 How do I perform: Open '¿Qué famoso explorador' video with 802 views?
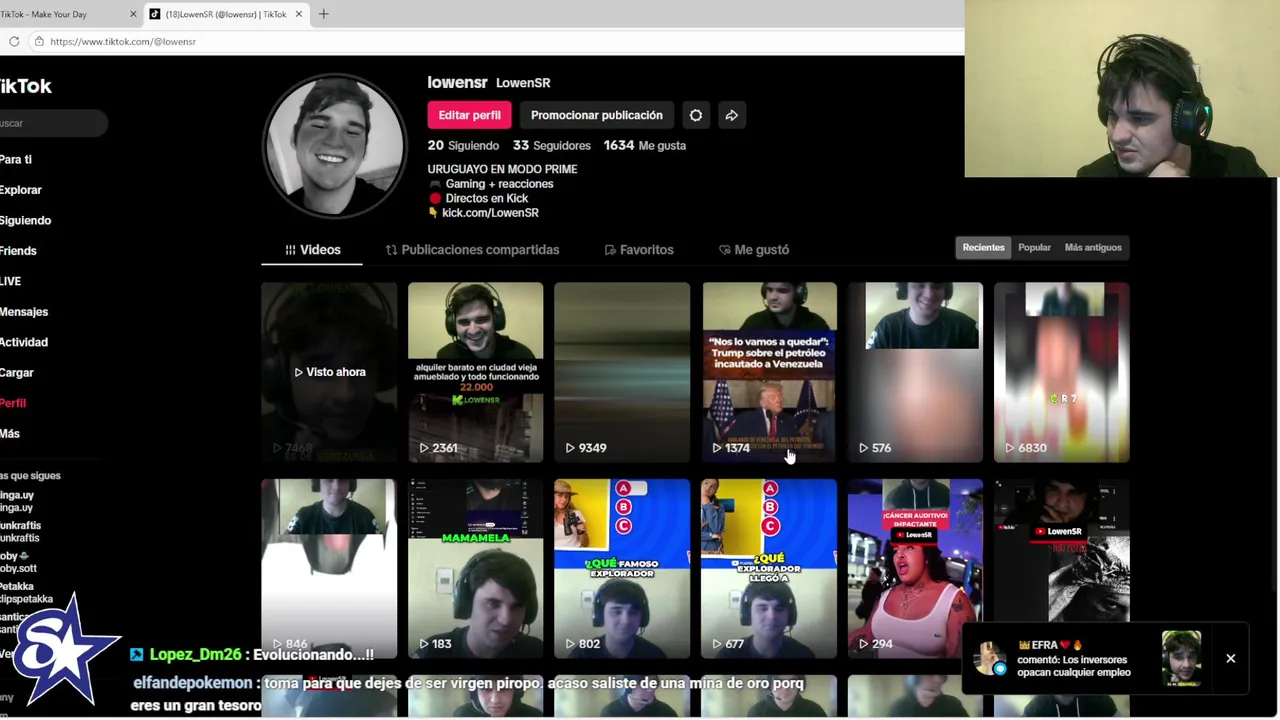click(622, 568)
